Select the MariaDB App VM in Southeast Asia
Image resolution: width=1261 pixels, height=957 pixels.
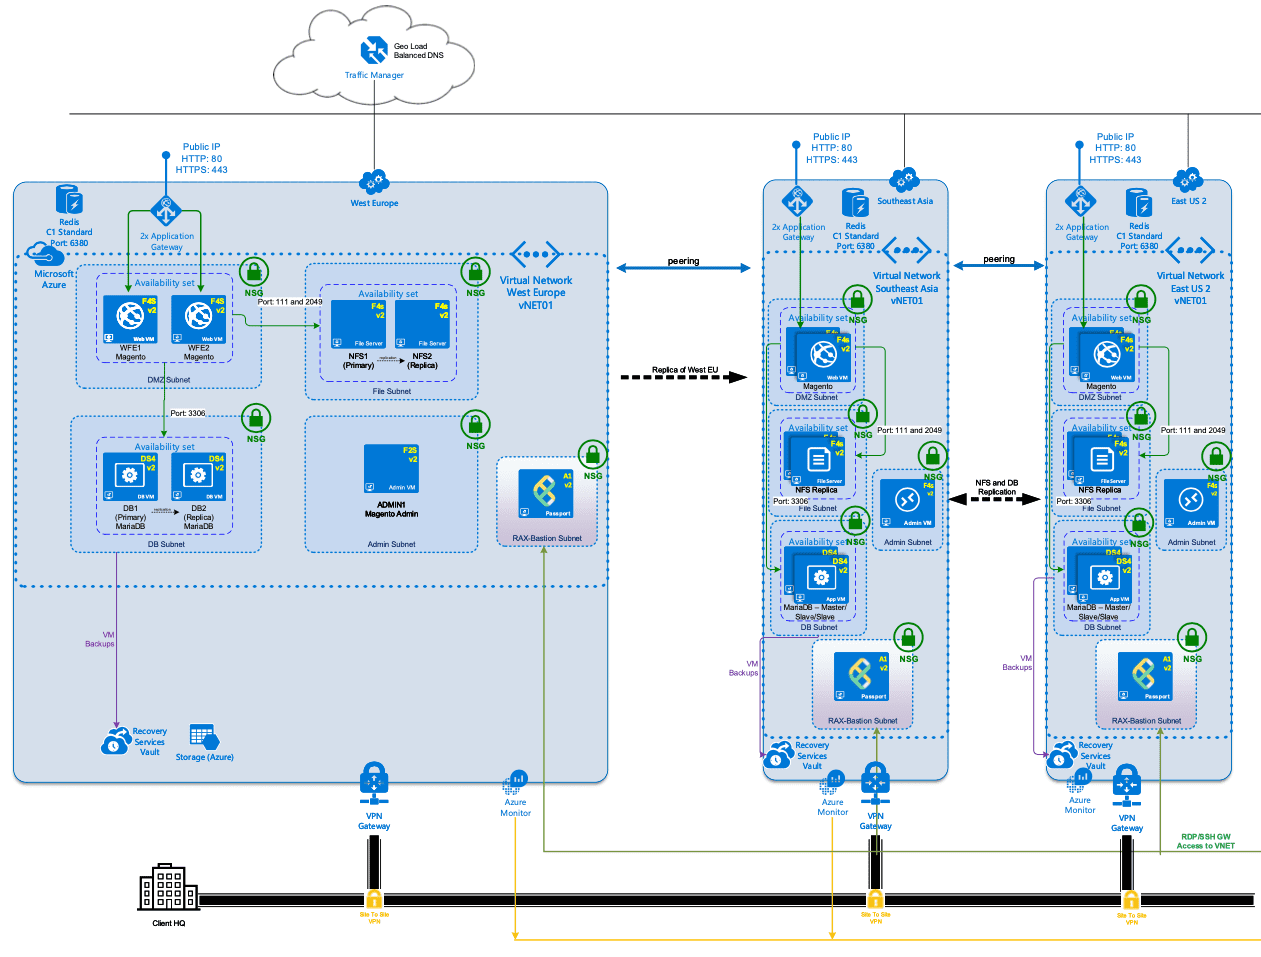(x=821, y=578)
